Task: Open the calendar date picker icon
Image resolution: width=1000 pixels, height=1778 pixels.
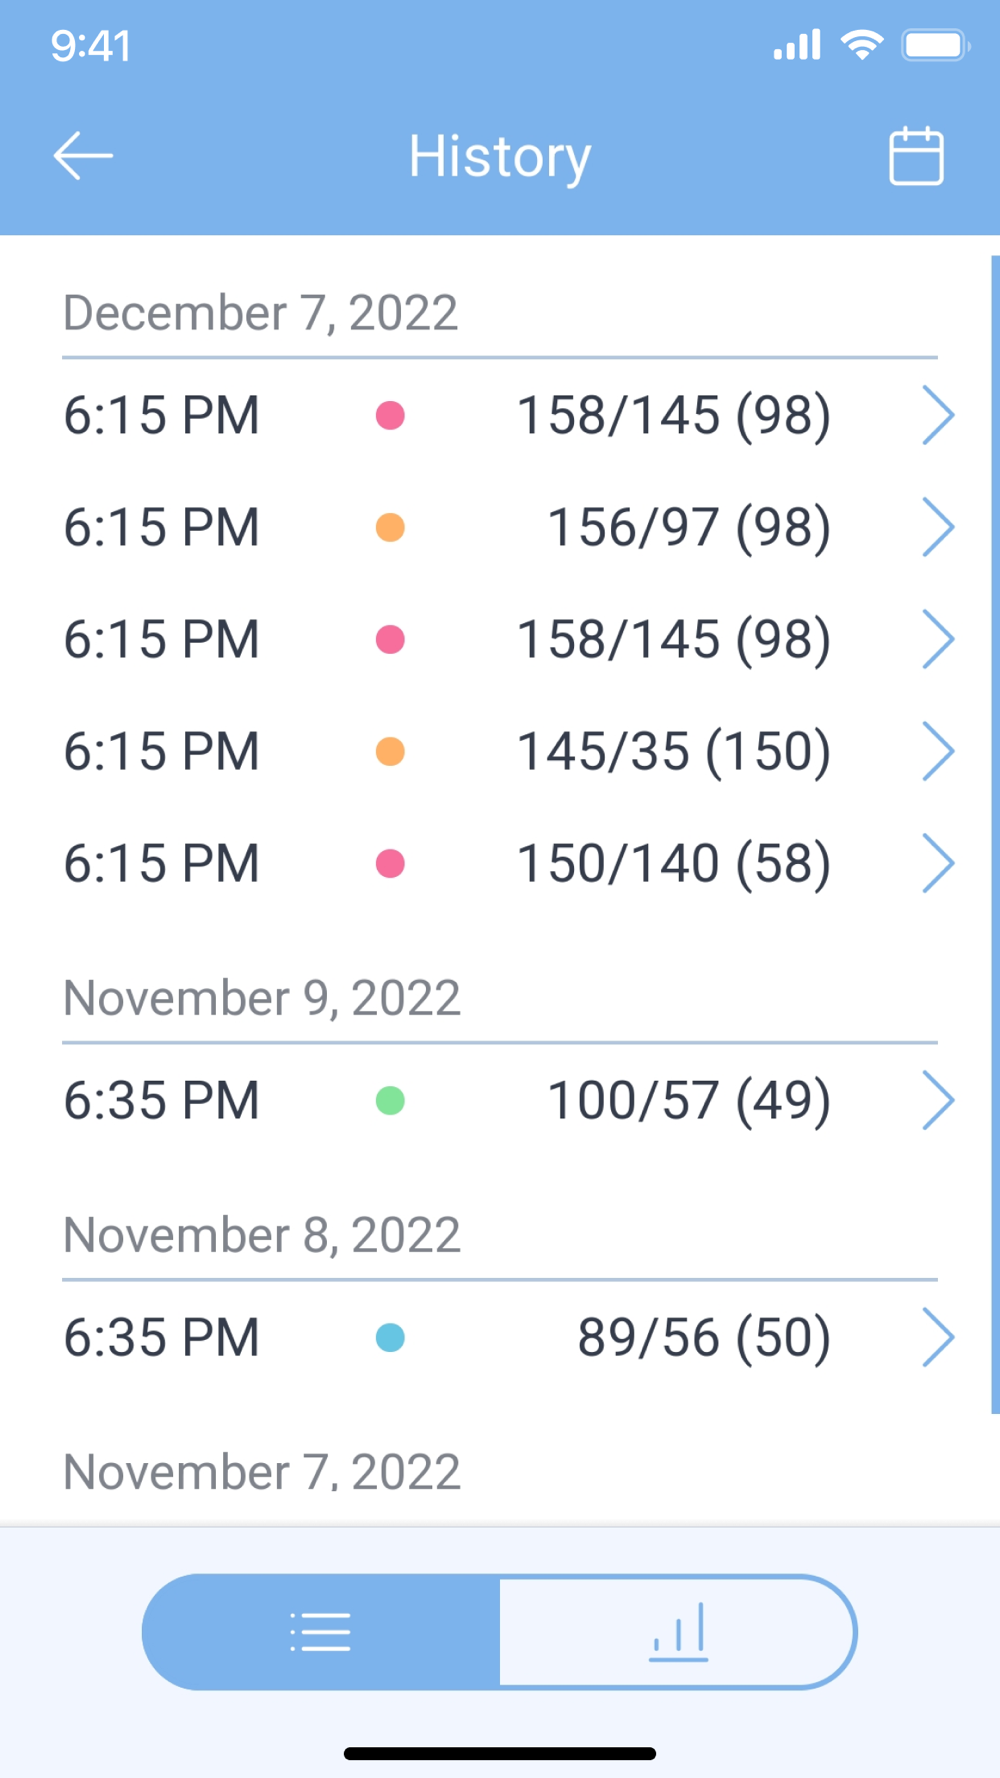Action: (x=916, y=156)
